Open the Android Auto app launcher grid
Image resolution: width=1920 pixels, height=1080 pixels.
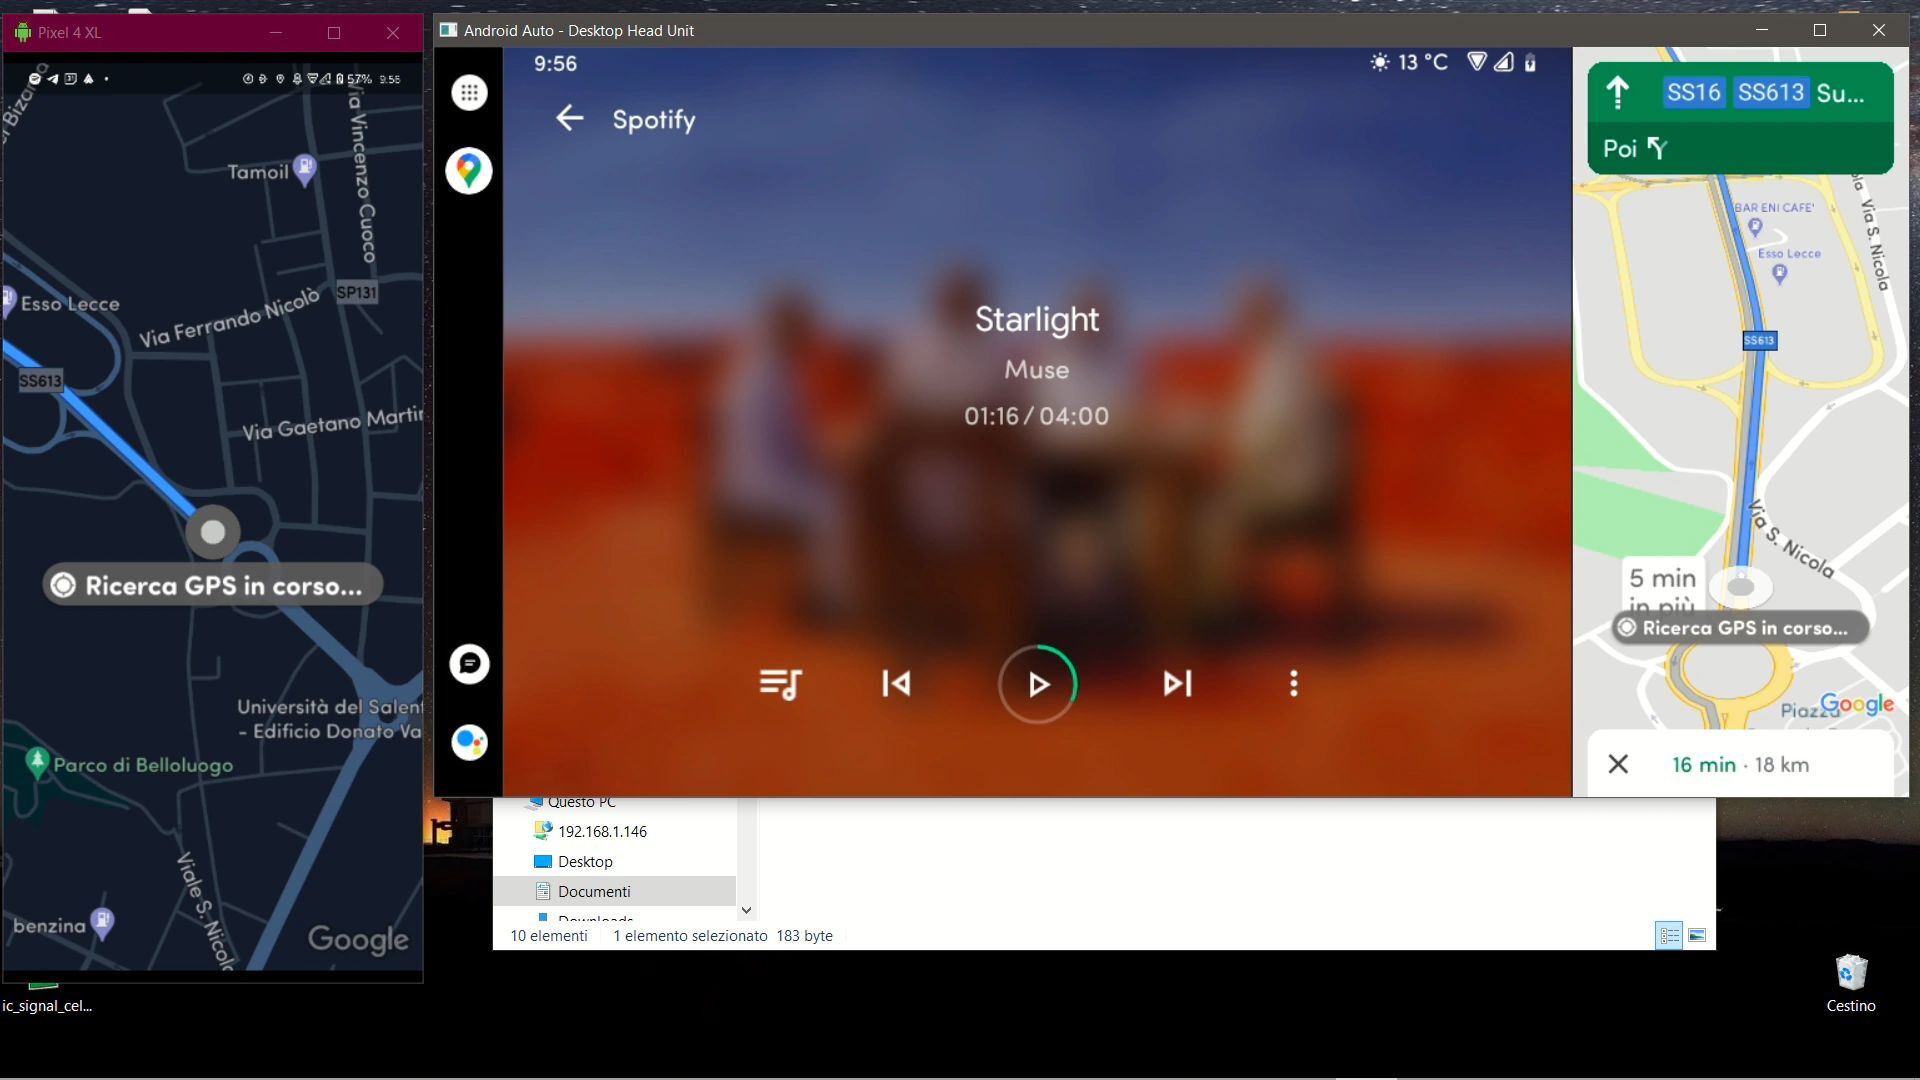click(x=468, y=92)
